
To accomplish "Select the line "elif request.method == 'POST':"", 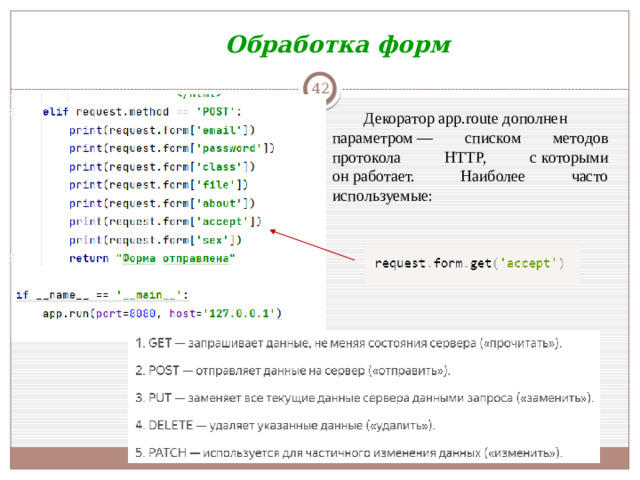I will 142,111.
